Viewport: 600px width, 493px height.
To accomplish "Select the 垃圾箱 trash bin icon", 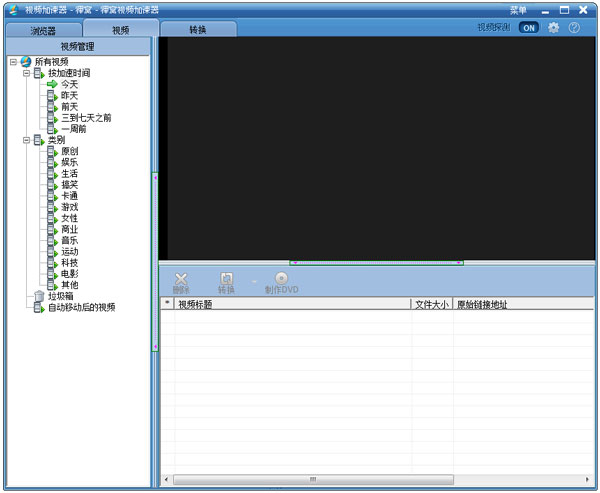I will click(x=39, y=296).
